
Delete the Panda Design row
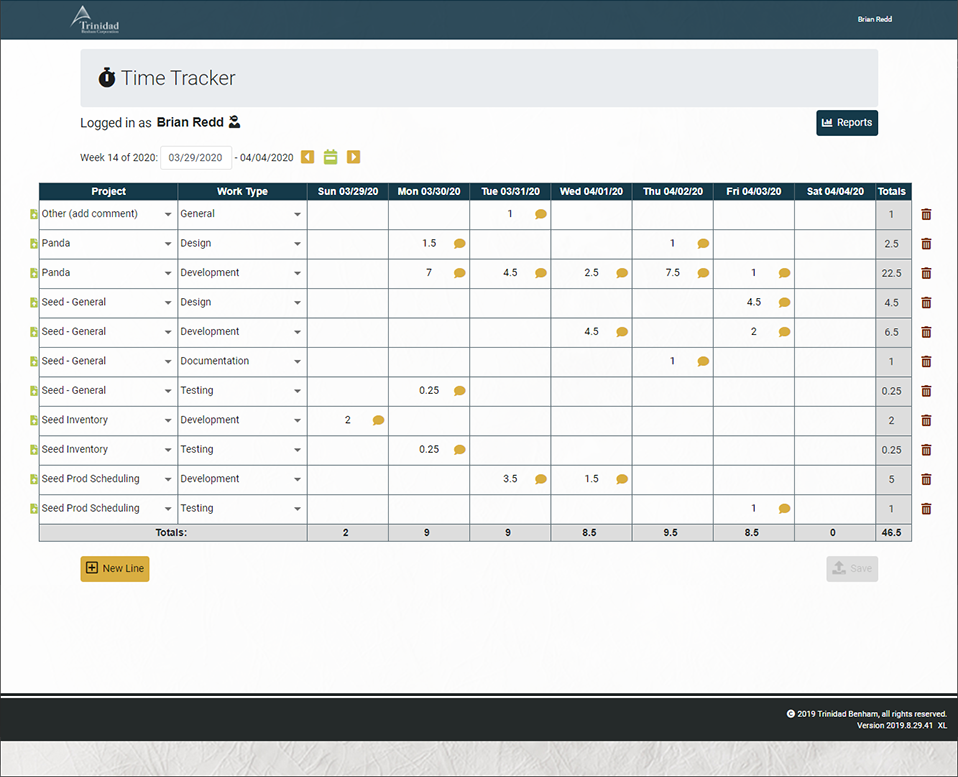point(926,244)
